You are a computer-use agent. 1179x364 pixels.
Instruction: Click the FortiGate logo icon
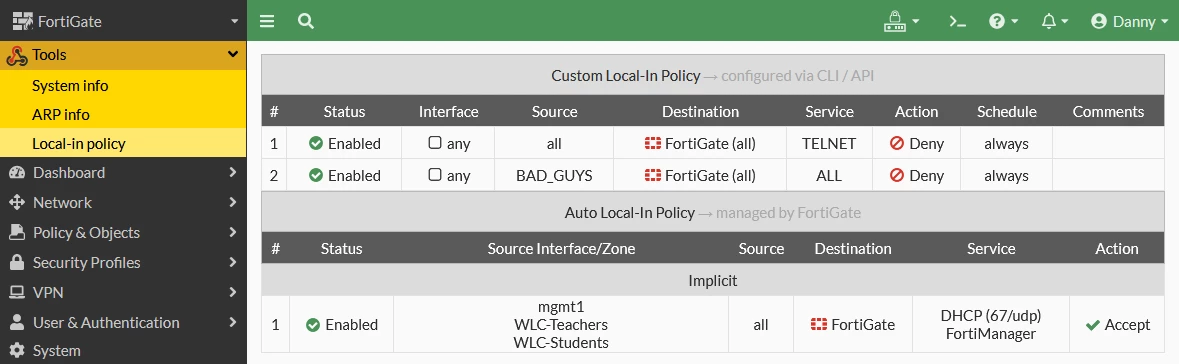(x=23, y=22)
